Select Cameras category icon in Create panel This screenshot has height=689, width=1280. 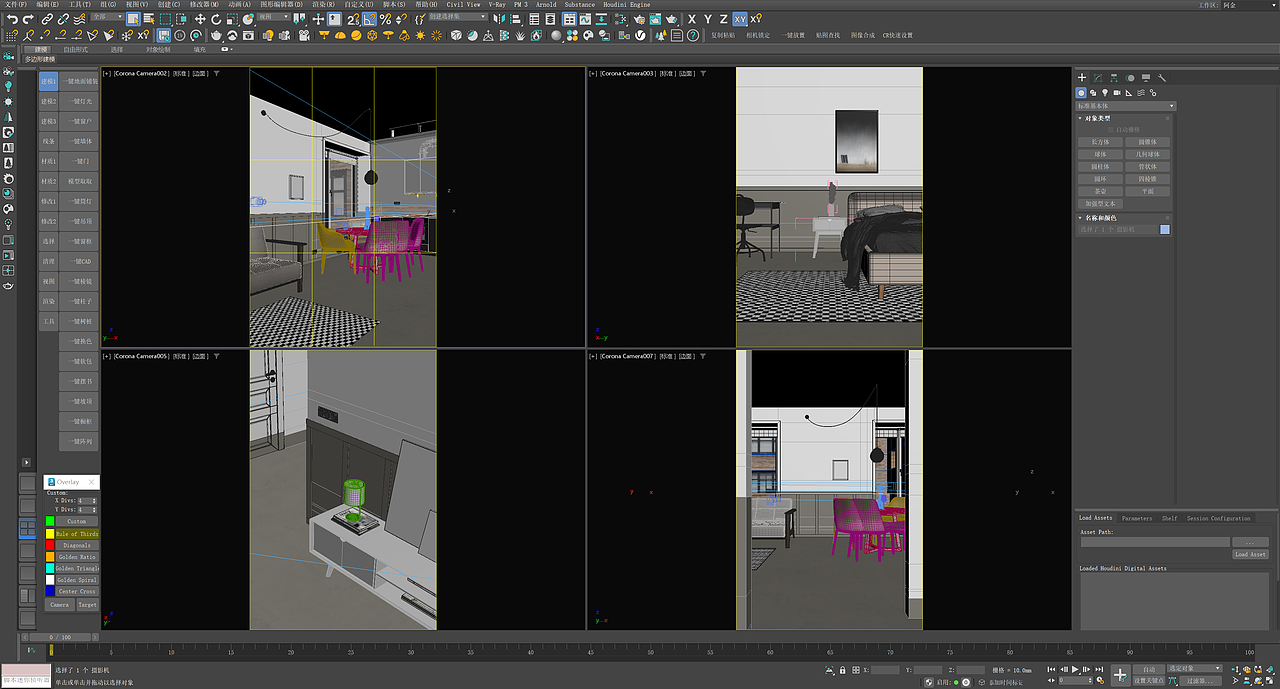coord(1117,92)
